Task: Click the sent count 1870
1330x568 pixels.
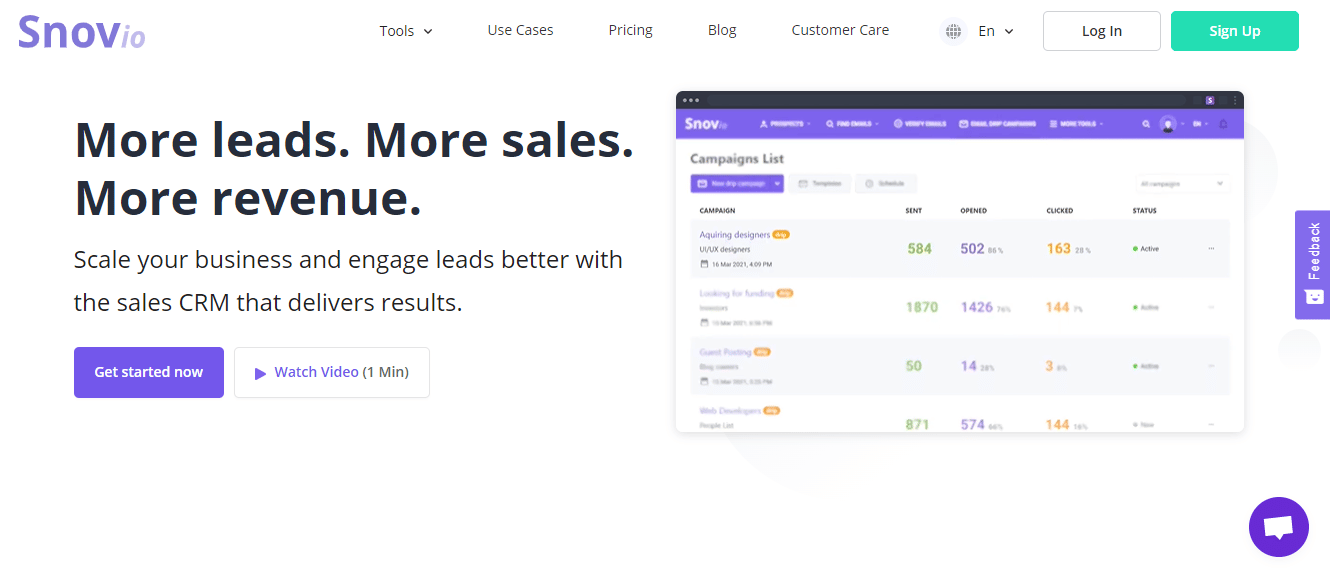Action: 922,307
